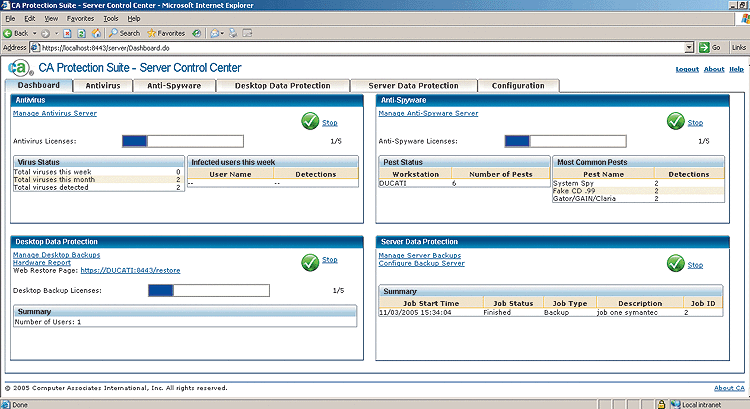Switch to the Anti-Spyware tab
The width and height of the screenshot is (750, 409).
tap(174, 86)
